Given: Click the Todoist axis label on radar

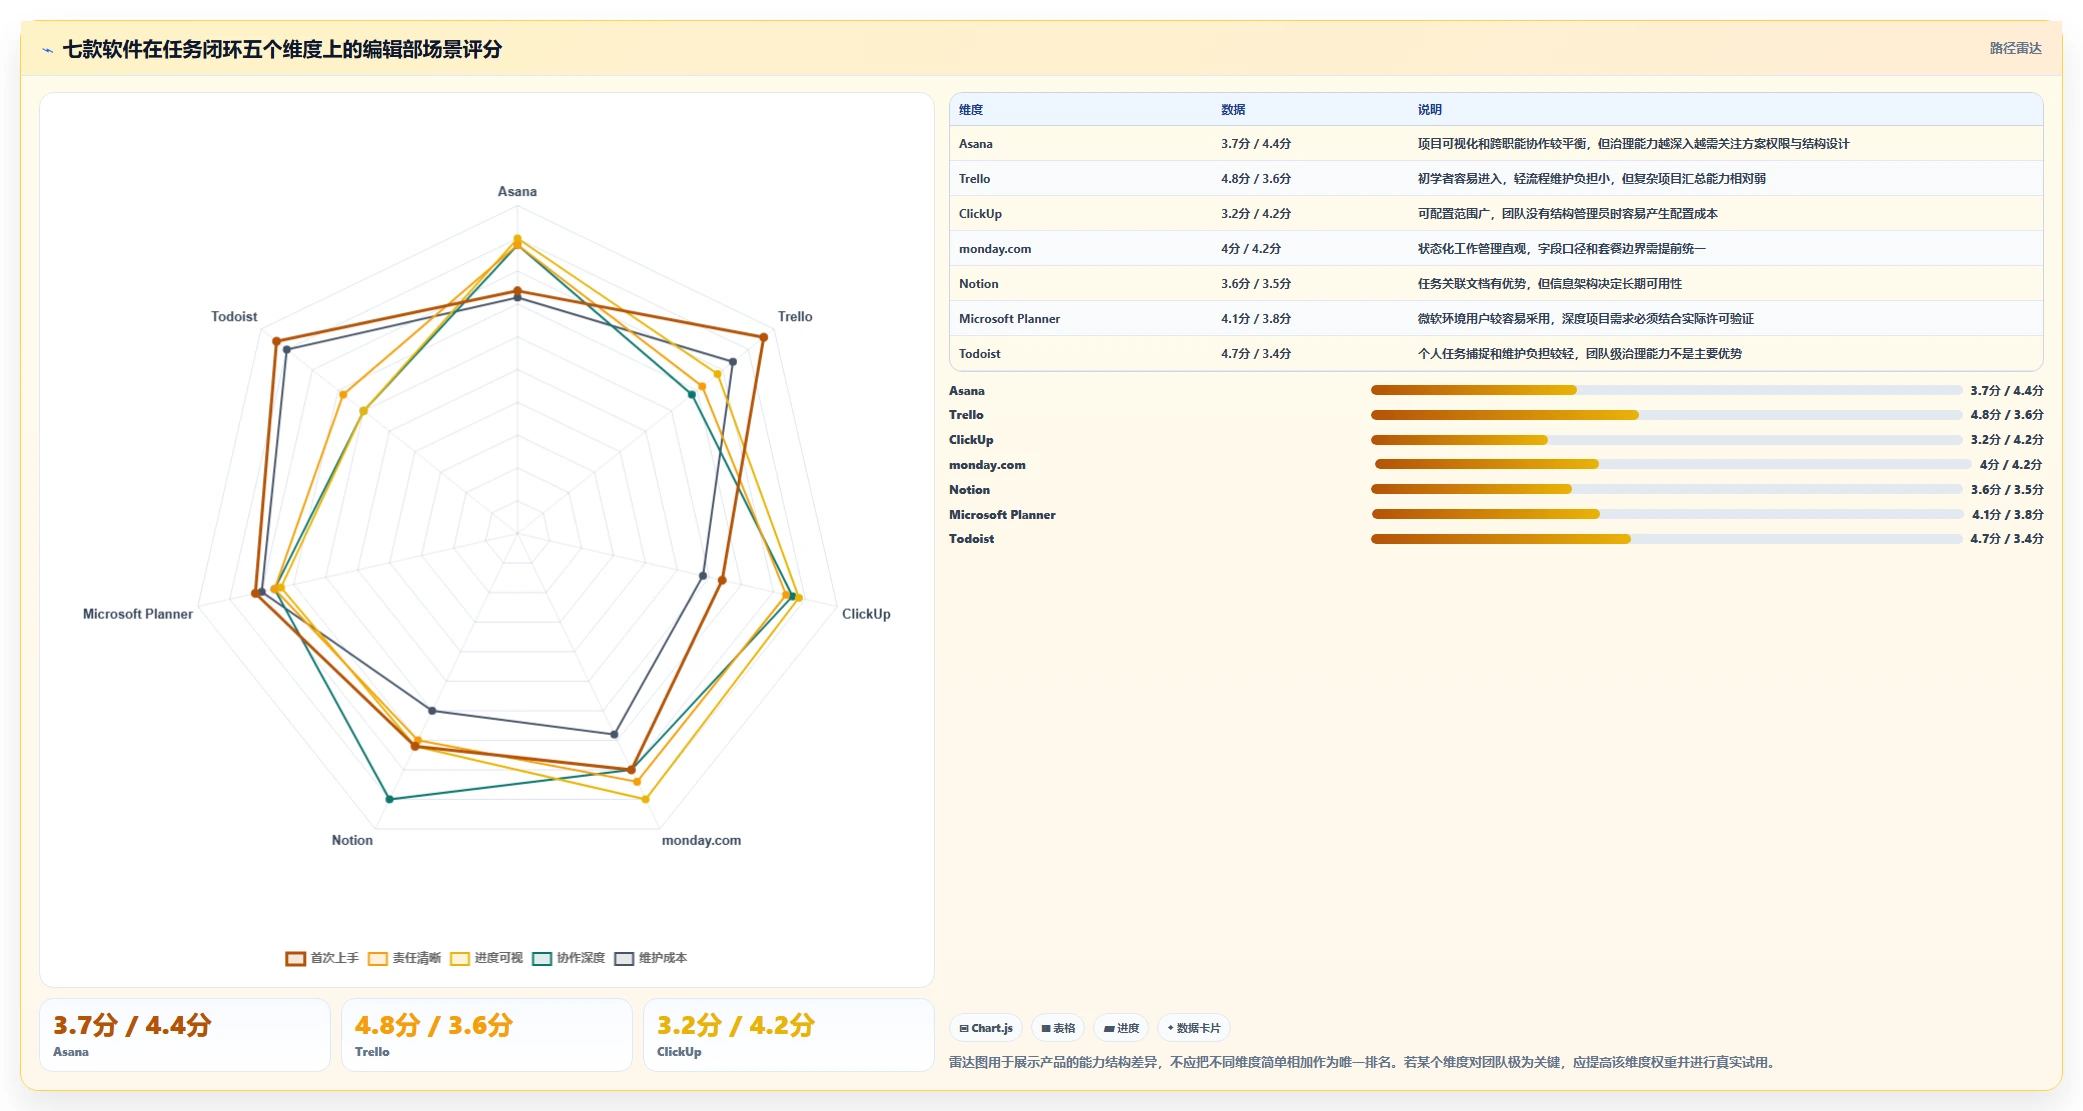Looking at the screenshot, I should tap(234, 317).
